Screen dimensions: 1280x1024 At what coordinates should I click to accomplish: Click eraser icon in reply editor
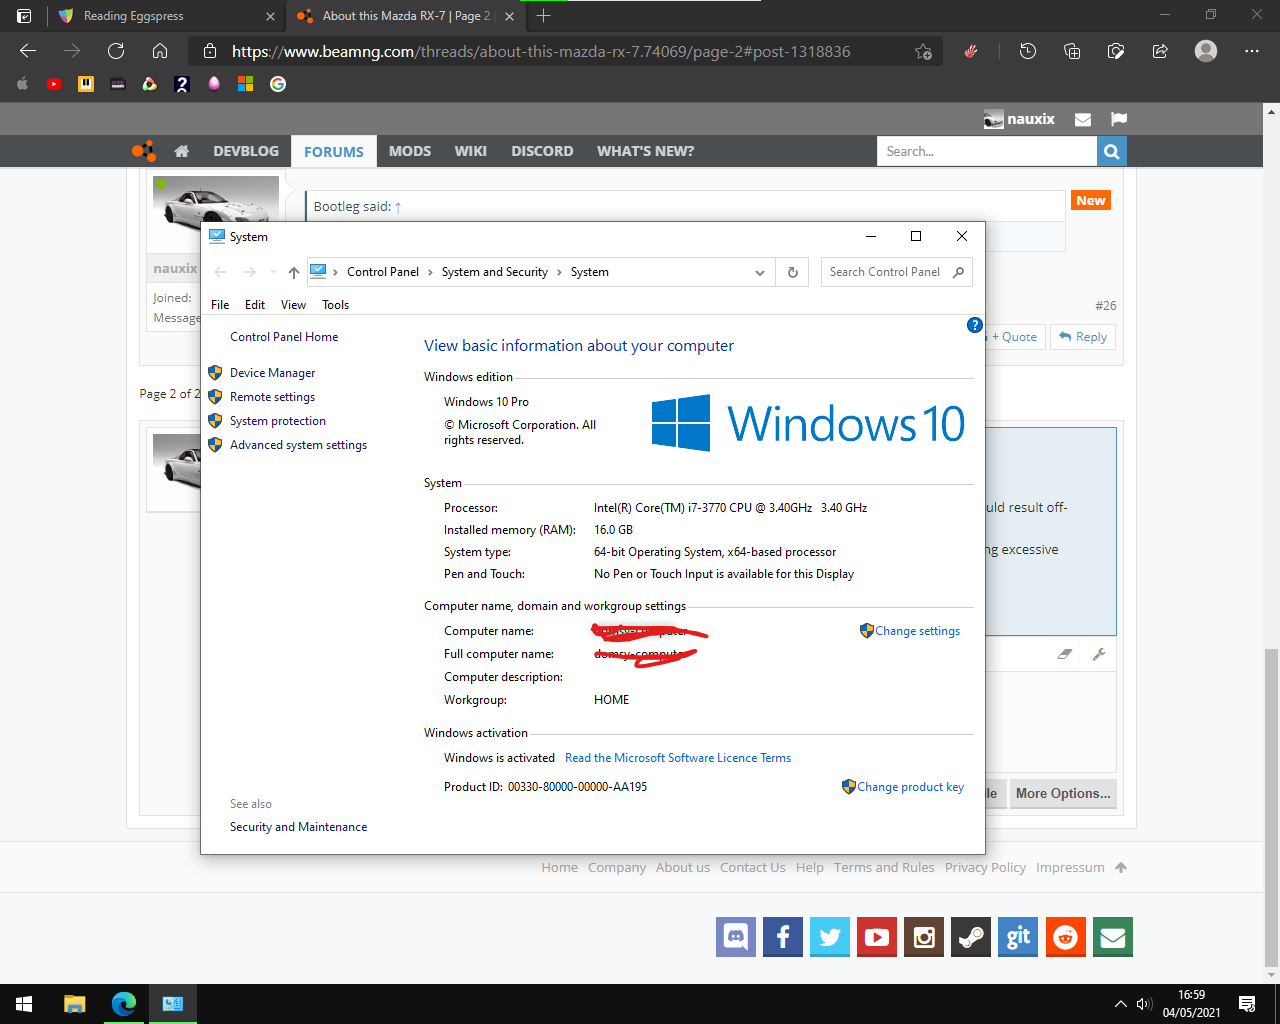(x=1065, y=654)
